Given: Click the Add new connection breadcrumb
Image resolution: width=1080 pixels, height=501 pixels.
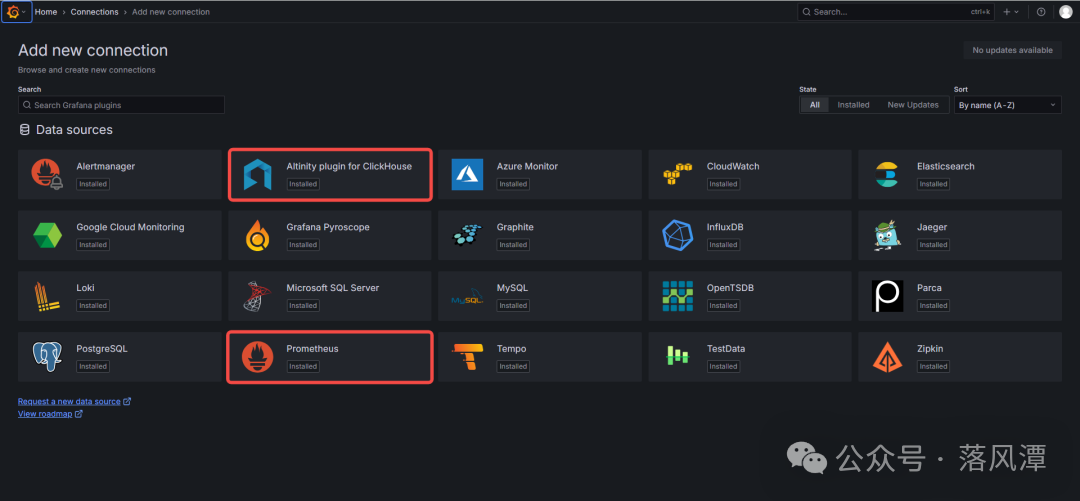Looking at the screenshot, I should (x=171, y=12).
